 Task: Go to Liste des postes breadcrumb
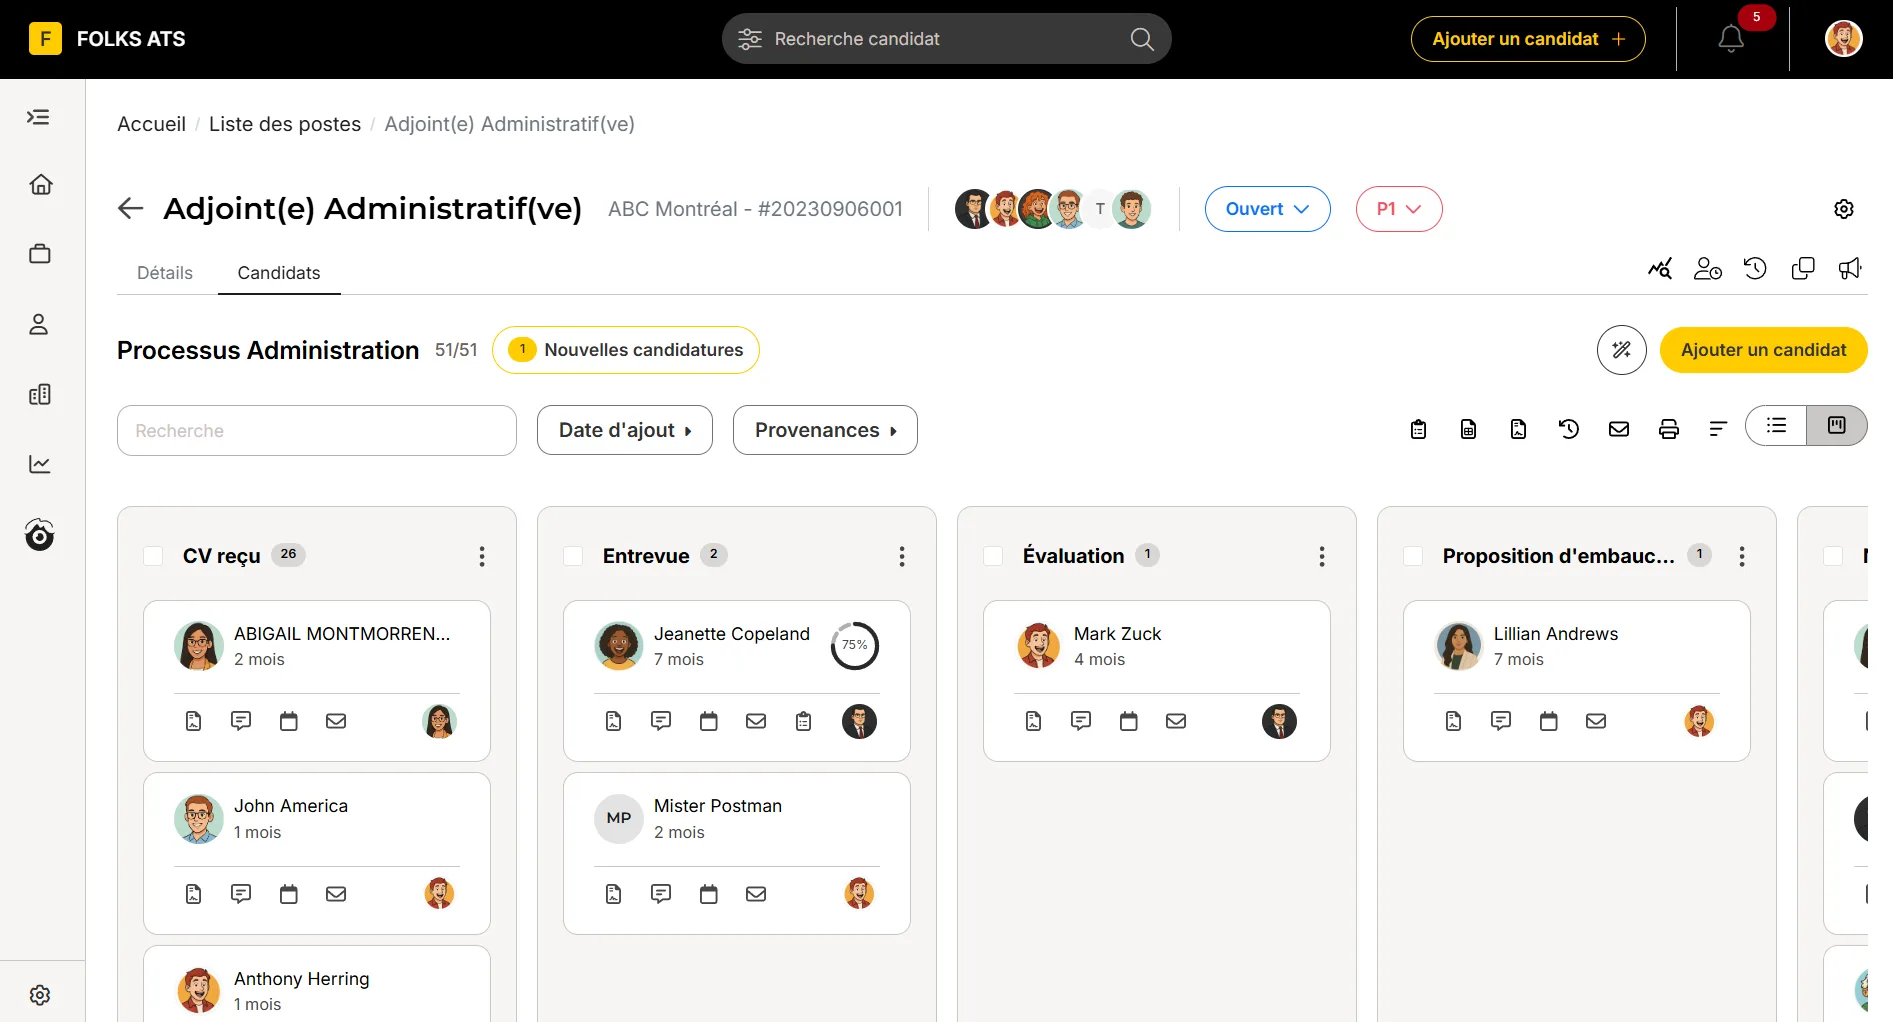coord(285,124)
